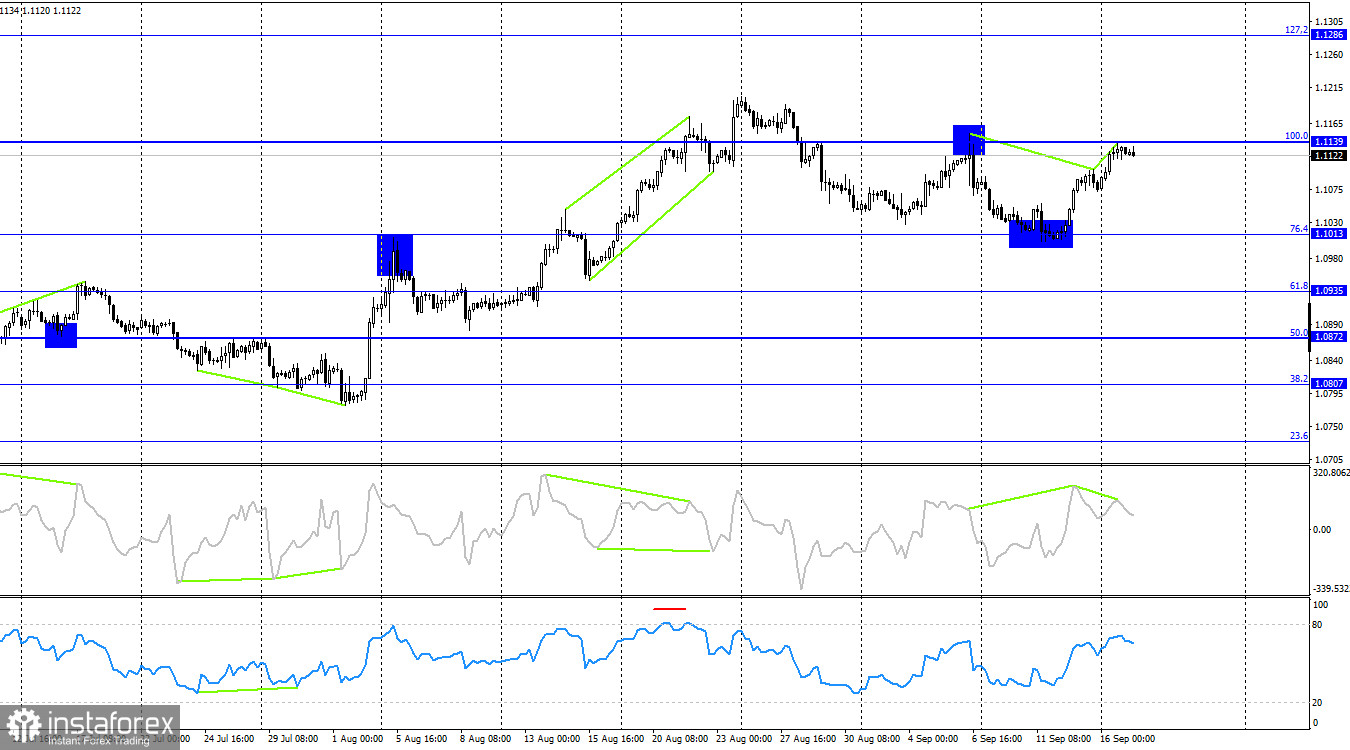Viewport: 1350px width, 750px height.
Task: Click the 23.6 Fibonacci level label
Action: pos(1299,436)
